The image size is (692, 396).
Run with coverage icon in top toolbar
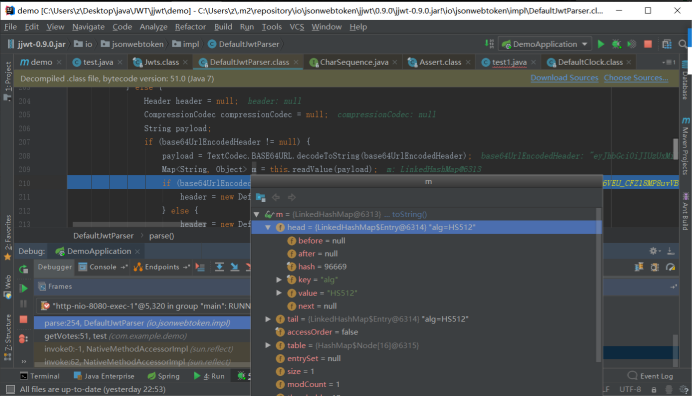[632, 44]
